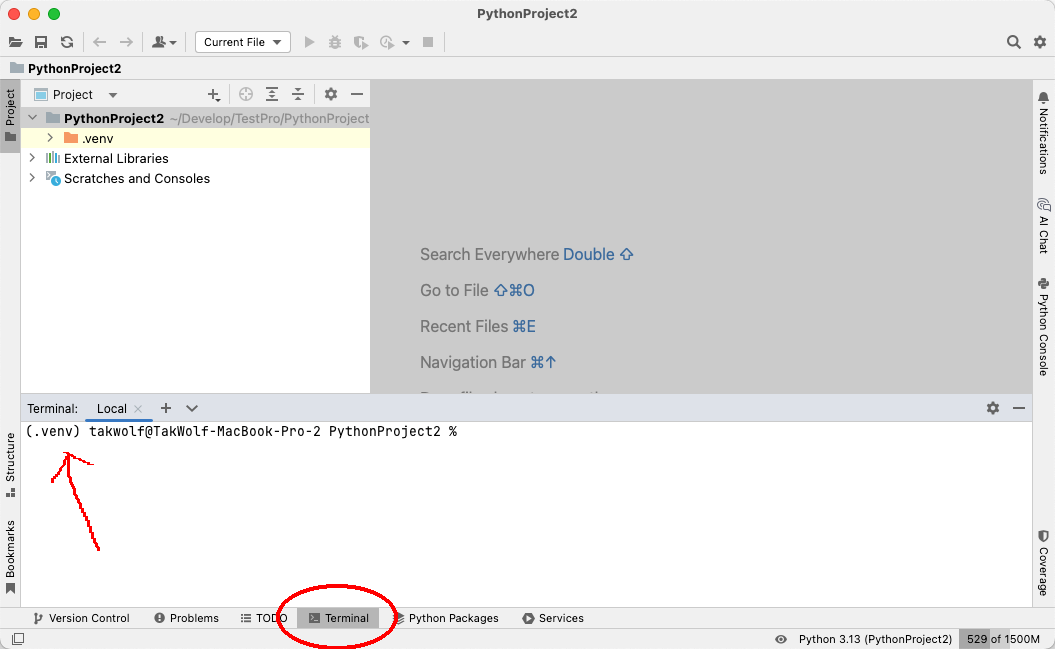This screenshot has height=649, width=1055.
Task: Open Search Everywhere with the magnifier icon
Action: (1013, 42)
